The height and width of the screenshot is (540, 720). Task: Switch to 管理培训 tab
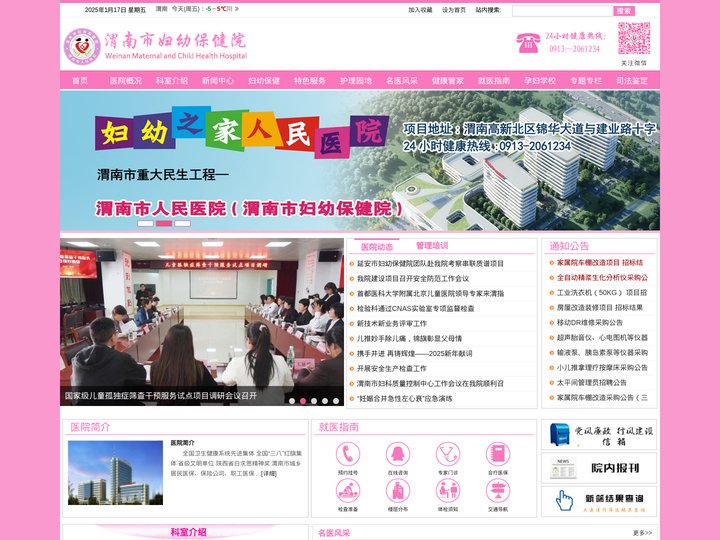tap(432, 246)
